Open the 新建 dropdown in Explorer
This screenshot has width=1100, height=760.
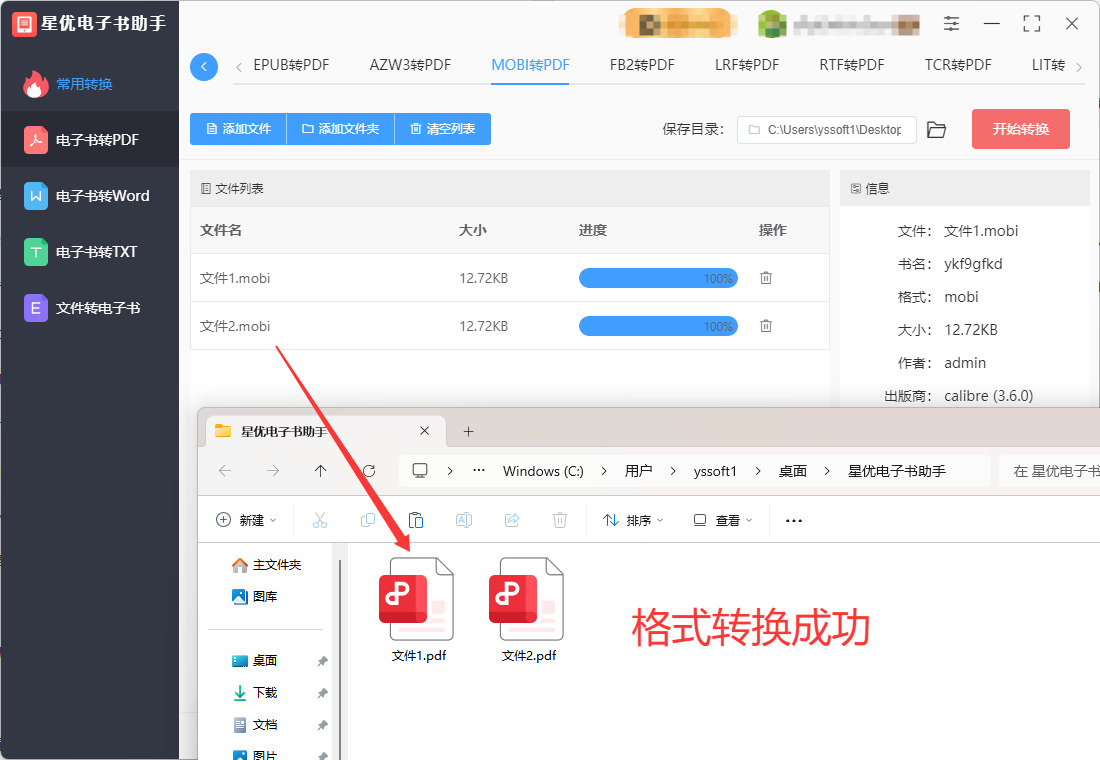point(246,520)
